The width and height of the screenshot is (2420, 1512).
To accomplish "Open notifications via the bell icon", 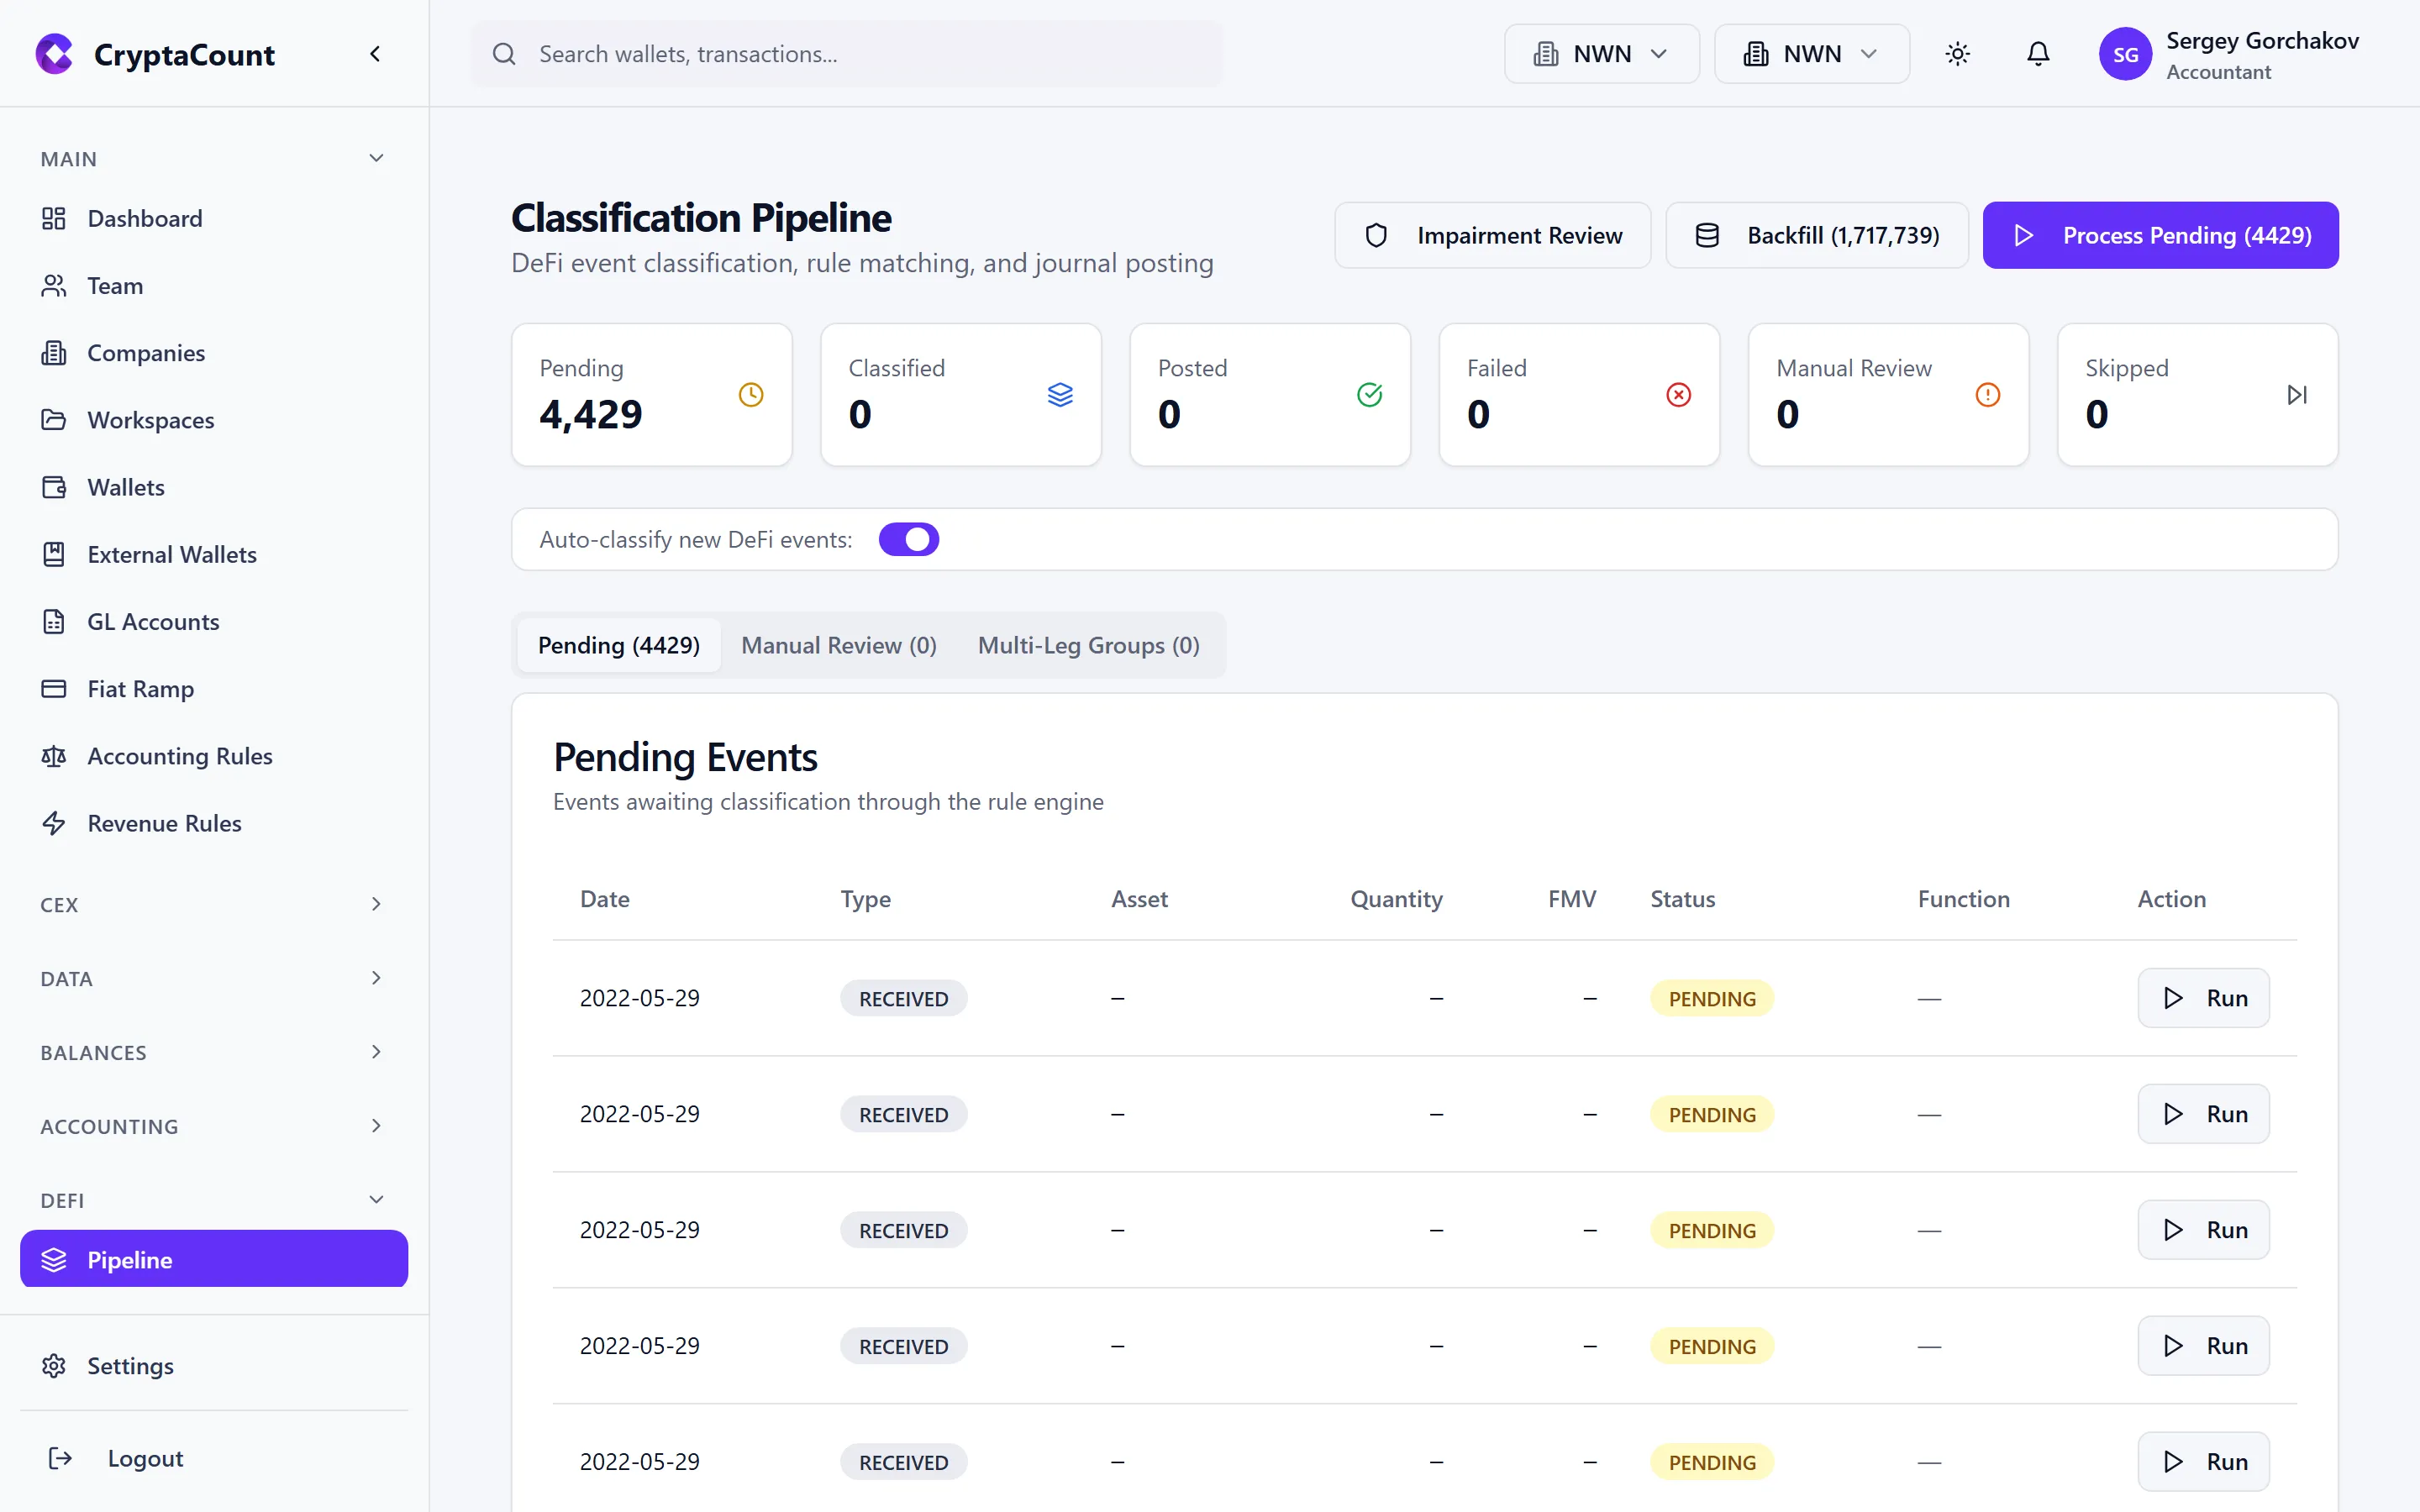I will (x=2038, y=54).
